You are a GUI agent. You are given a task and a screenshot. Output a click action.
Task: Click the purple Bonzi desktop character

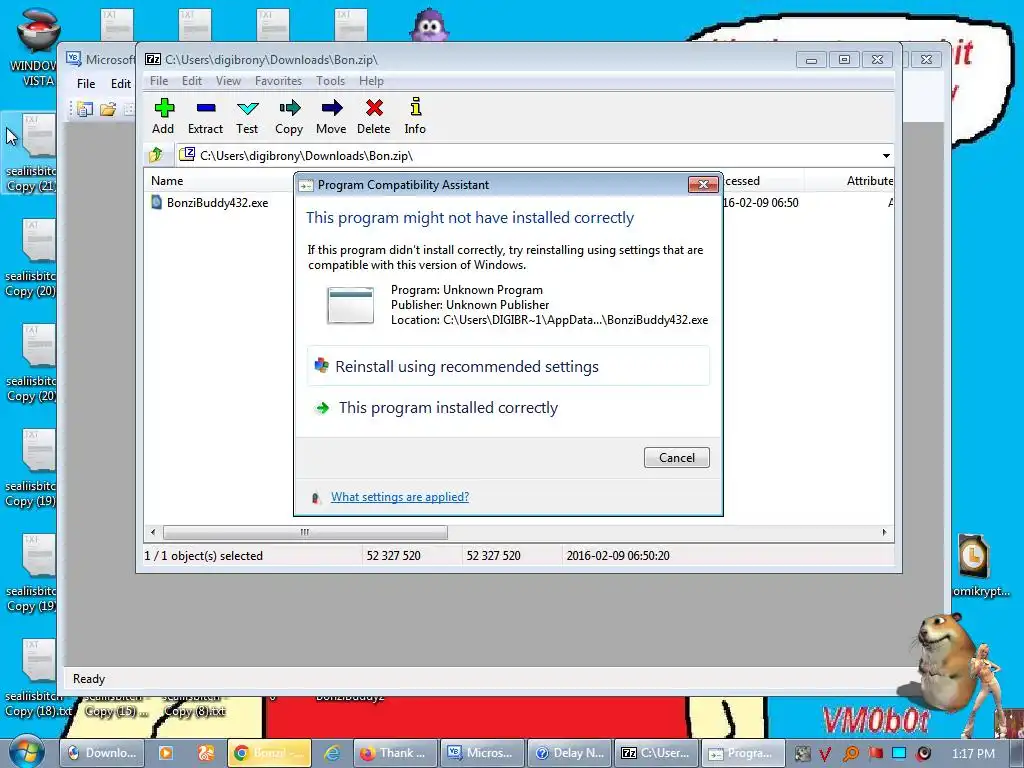pos(429,24)
